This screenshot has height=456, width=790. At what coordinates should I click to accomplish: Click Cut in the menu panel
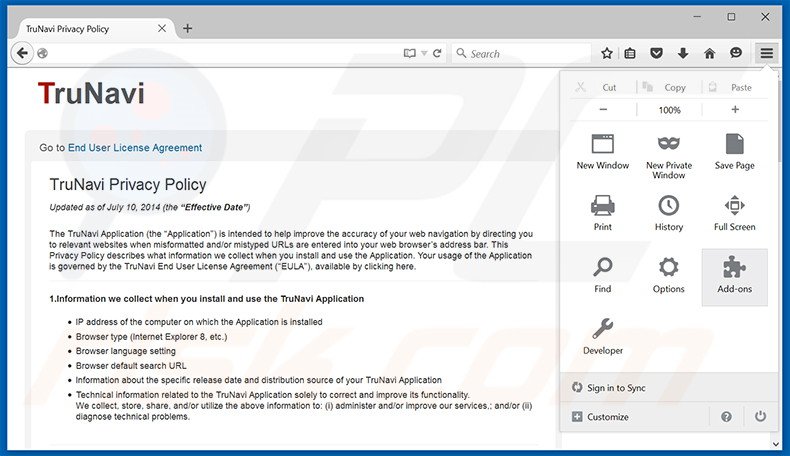(x=603, y=87)
